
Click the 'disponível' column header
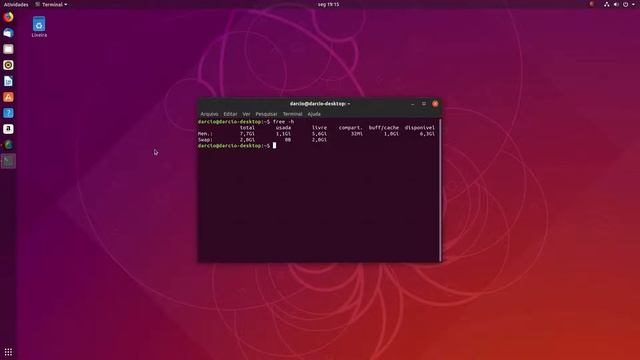click(x=420, y=128)
